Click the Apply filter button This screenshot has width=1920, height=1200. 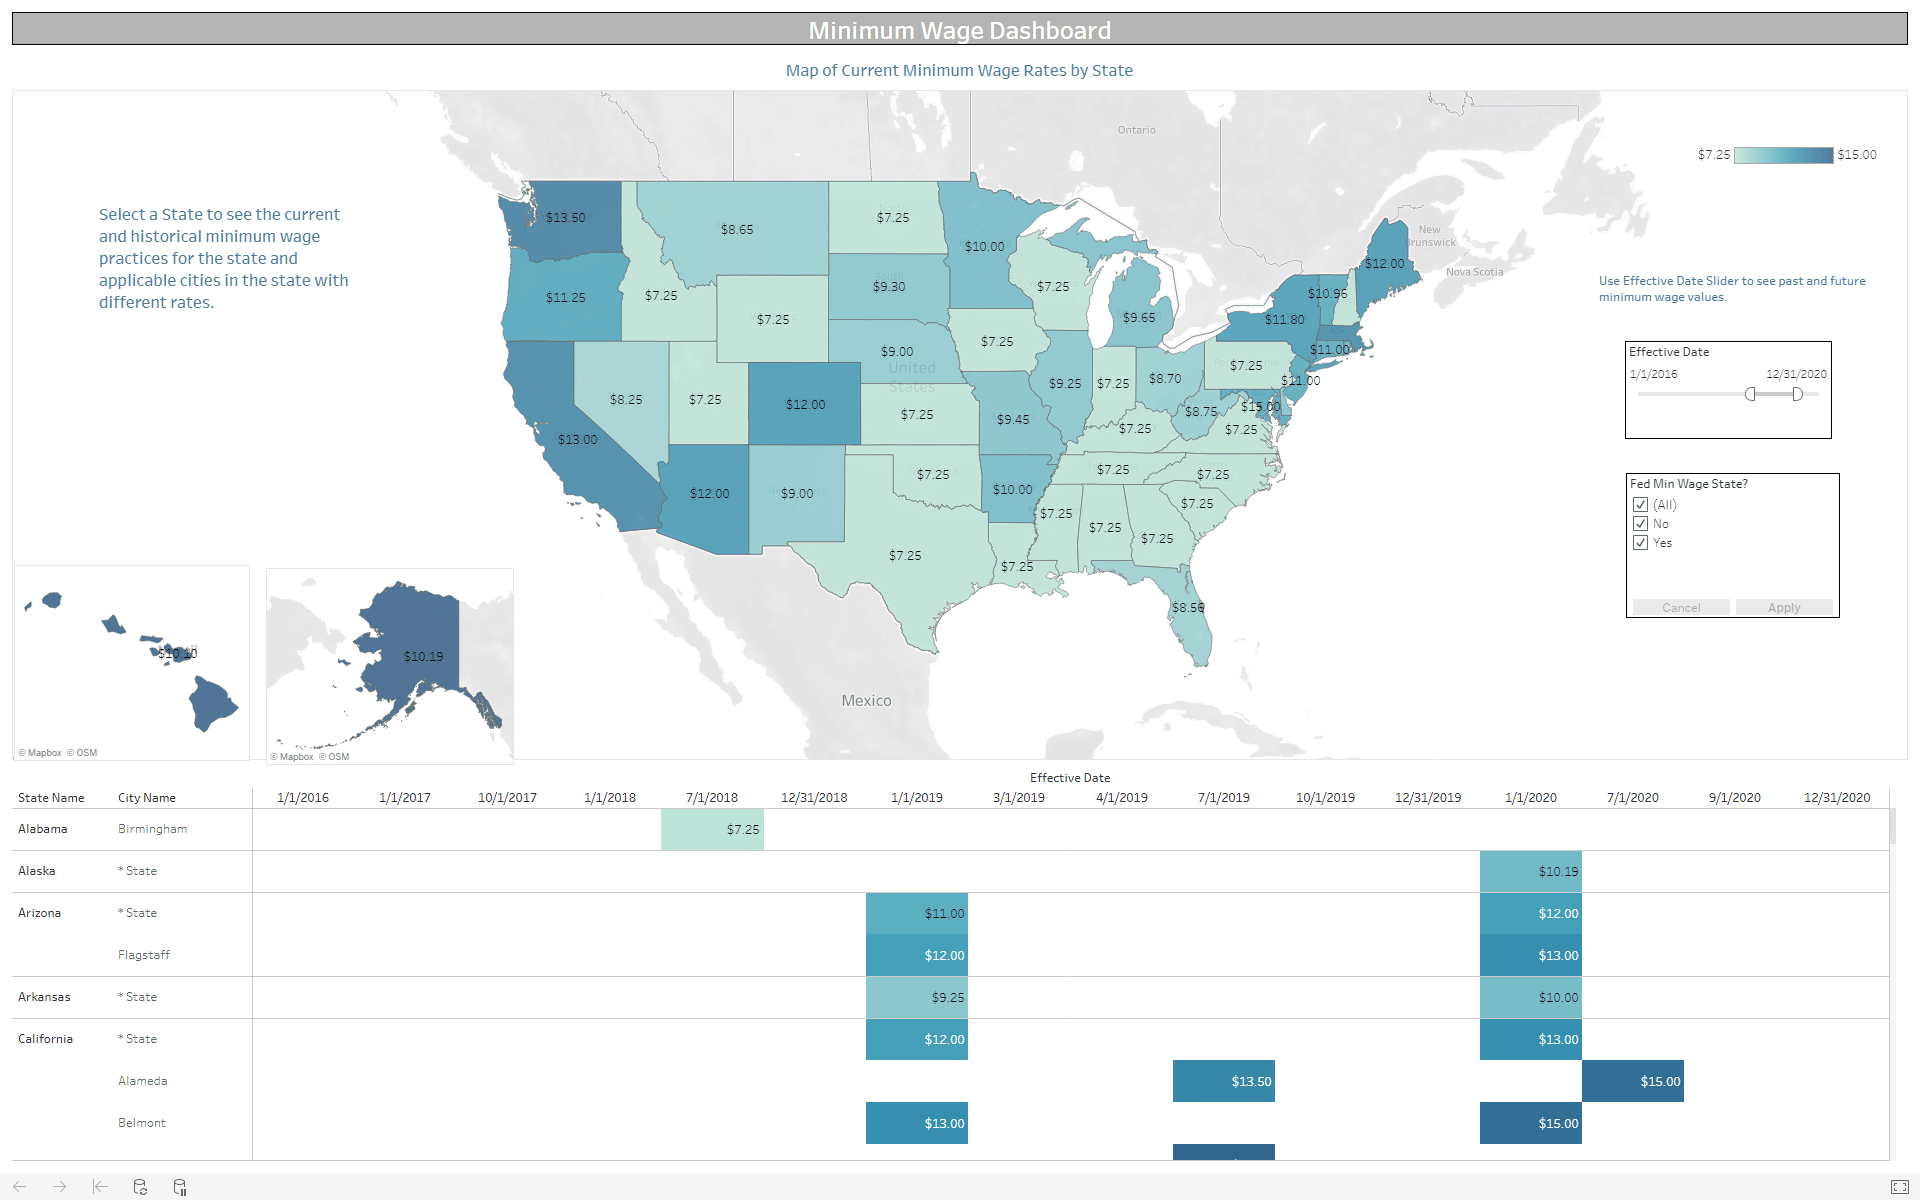click(x=1784, y=607)
